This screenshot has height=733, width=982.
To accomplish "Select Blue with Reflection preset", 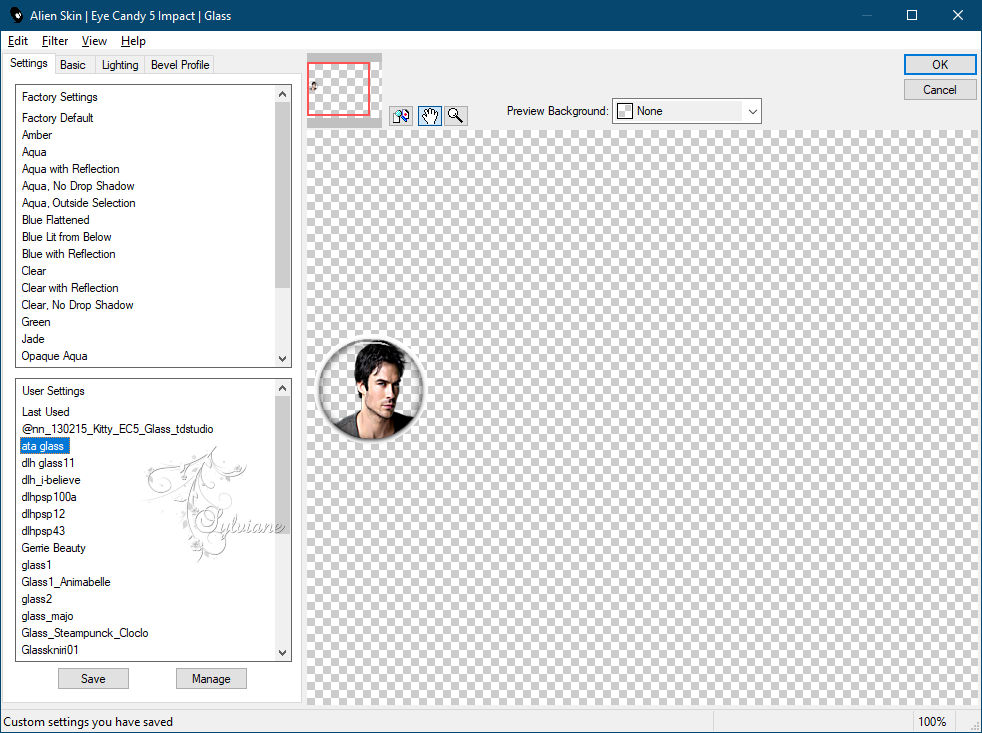I will tap(68, 253).
